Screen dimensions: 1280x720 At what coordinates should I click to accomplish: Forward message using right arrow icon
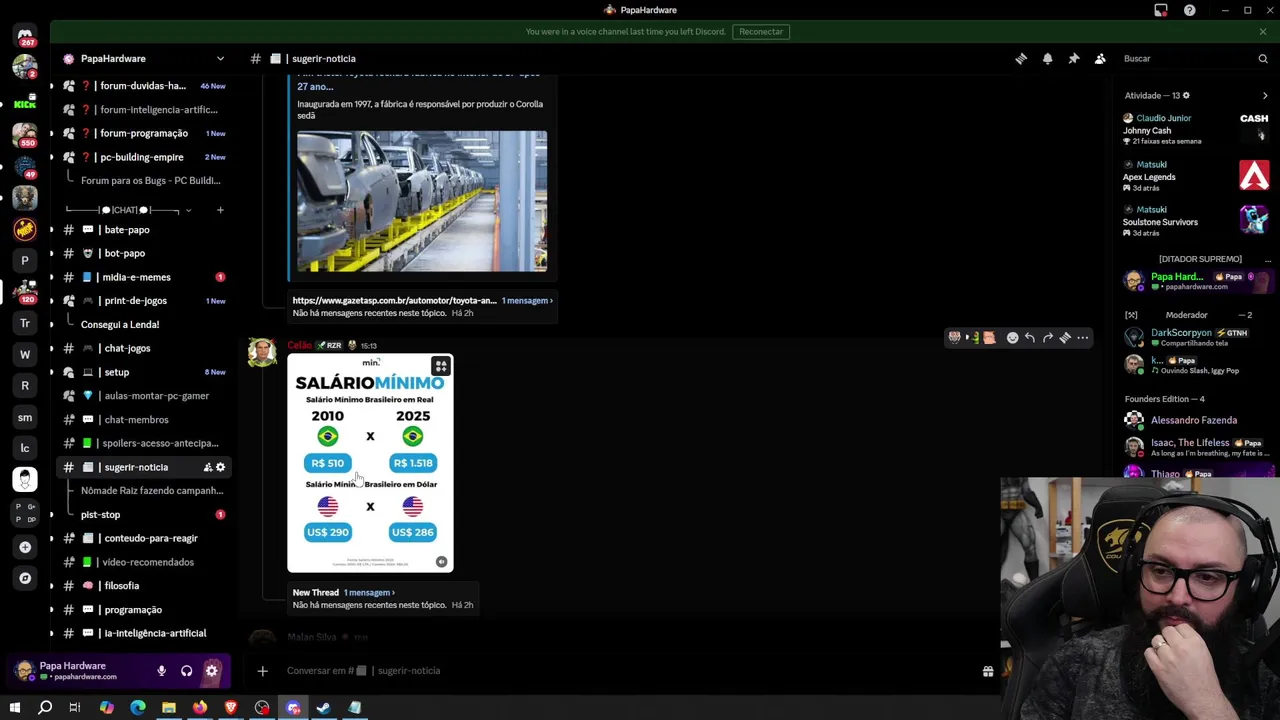pyautogui.click(x=1048, y=338)
